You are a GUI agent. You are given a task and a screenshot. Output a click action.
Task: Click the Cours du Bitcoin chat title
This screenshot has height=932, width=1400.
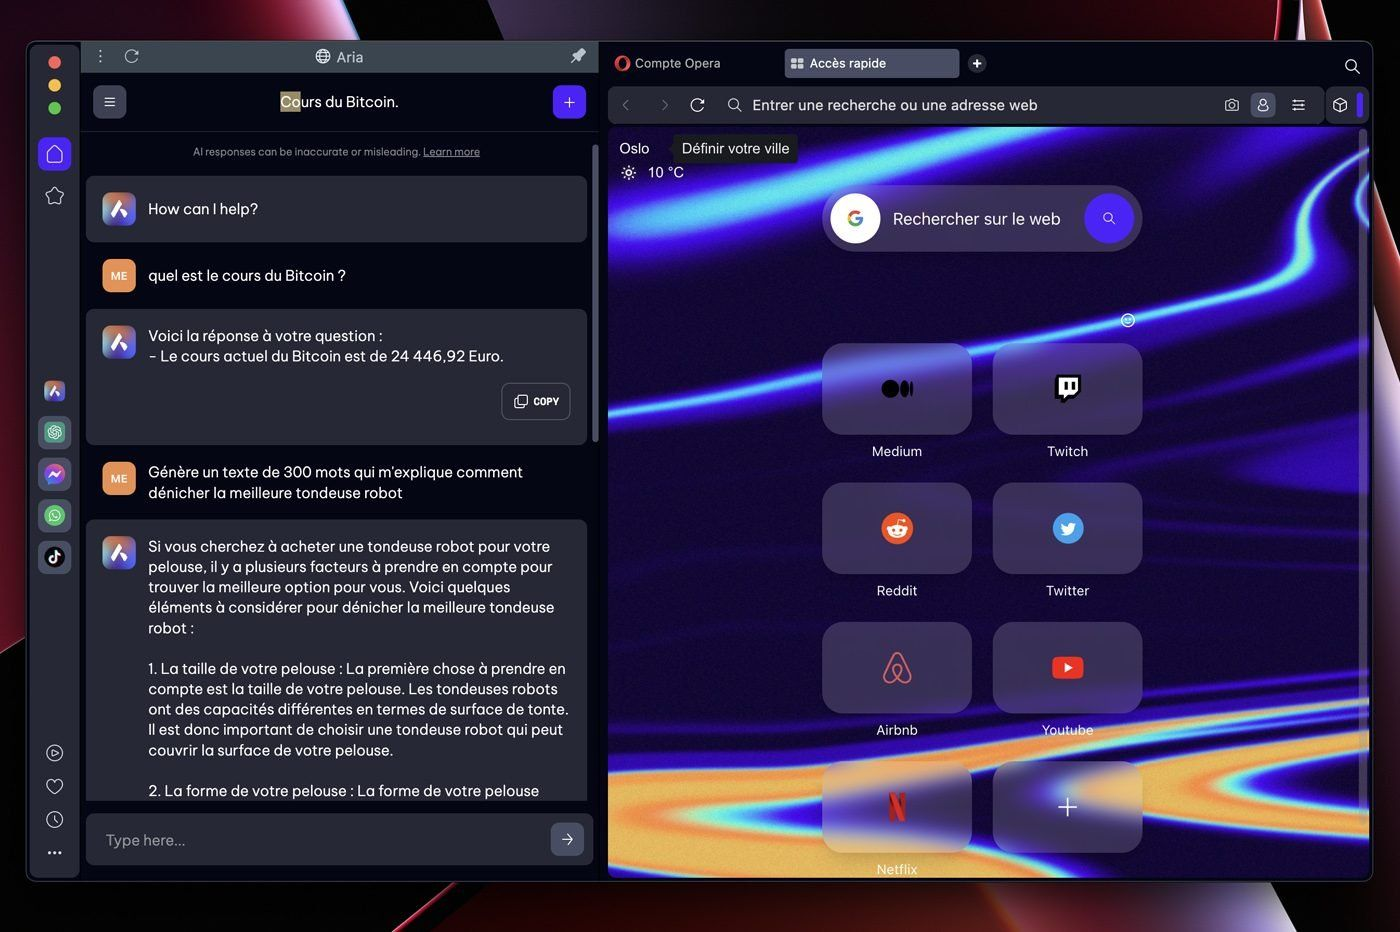(x=339, y=102)
